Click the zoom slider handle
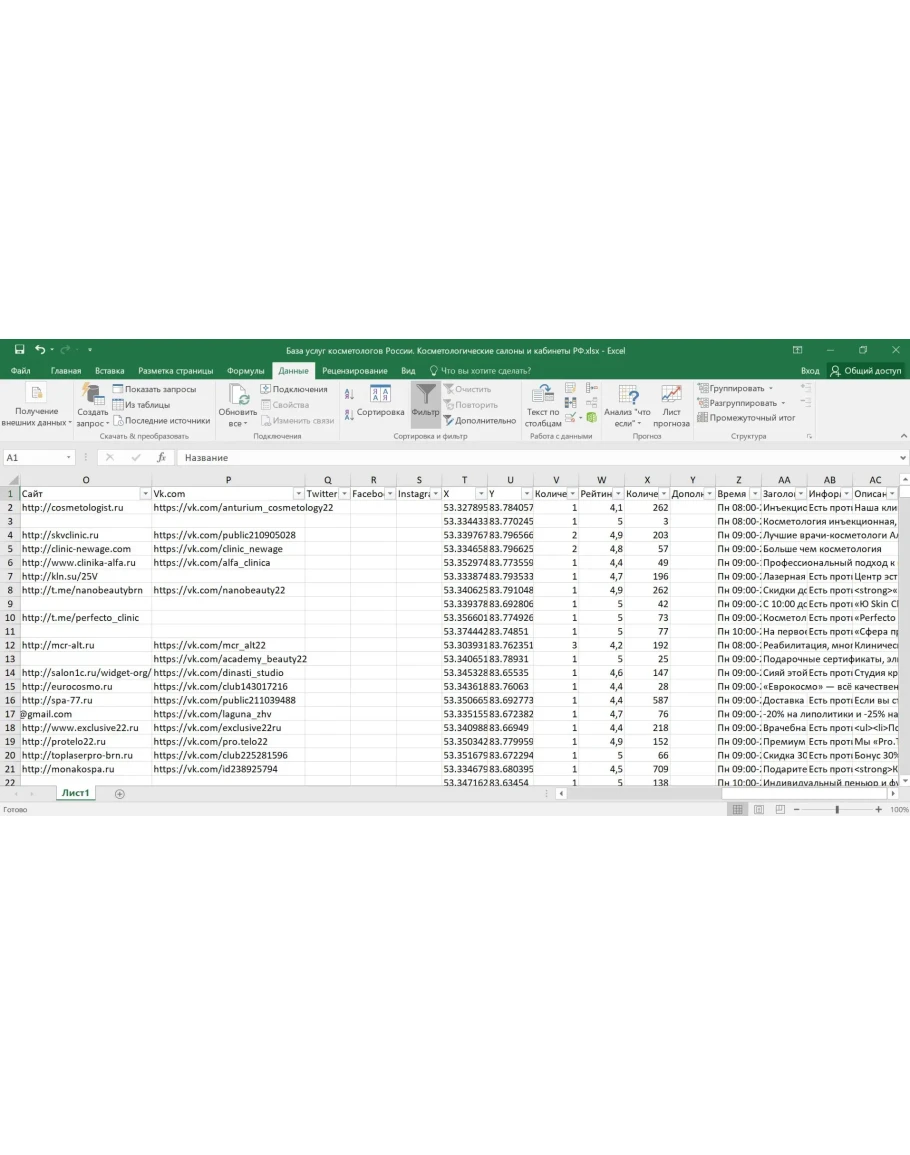 pyautogui.click(x=837, y=810)
